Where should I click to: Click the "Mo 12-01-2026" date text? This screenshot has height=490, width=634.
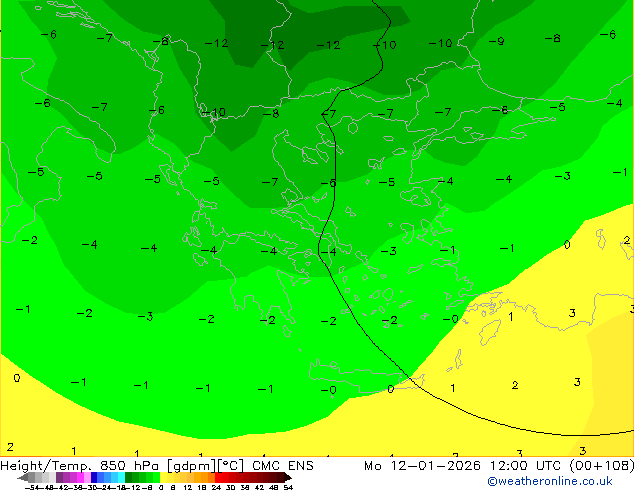(423, 466)
